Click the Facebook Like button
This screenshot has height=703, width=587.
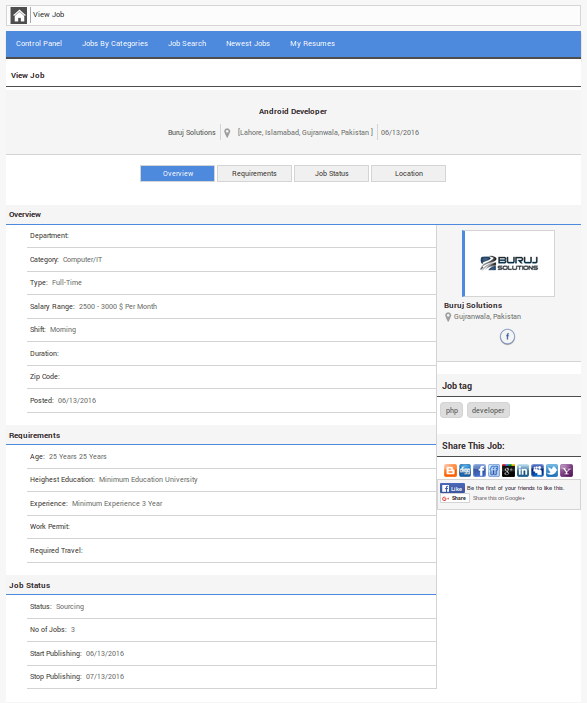pyautogui.click(x=452, y=488)
